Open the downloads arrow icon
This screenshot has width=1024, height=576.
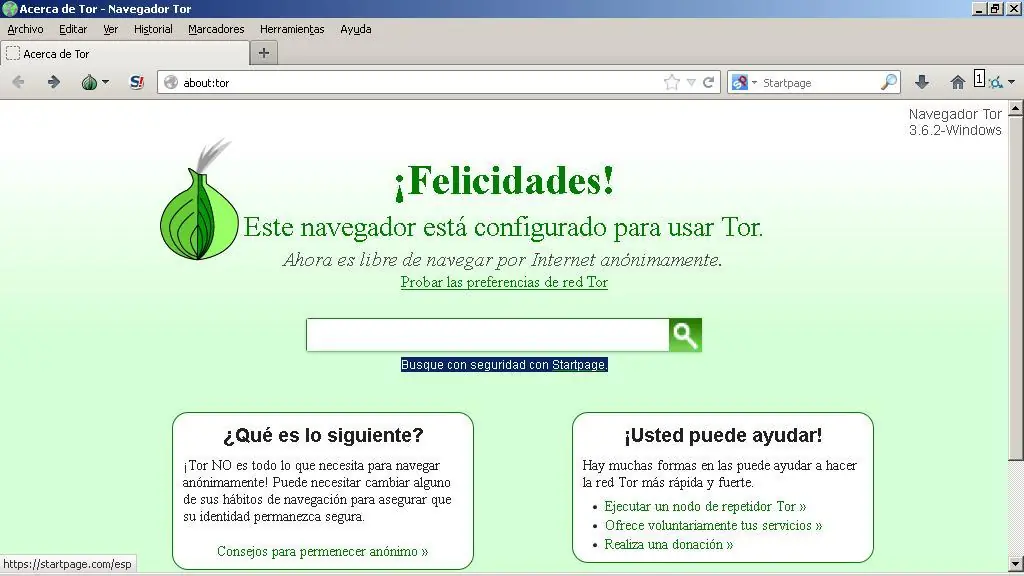[921, 82]
